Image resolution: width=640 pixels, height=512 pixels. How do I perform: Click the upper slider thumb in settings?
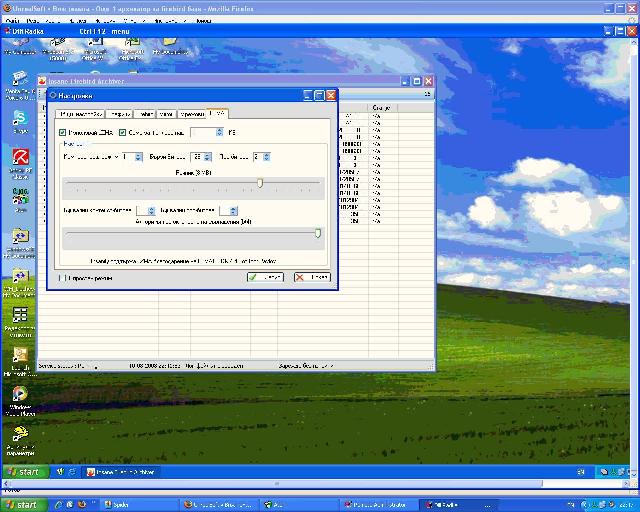tap(260, 183)
